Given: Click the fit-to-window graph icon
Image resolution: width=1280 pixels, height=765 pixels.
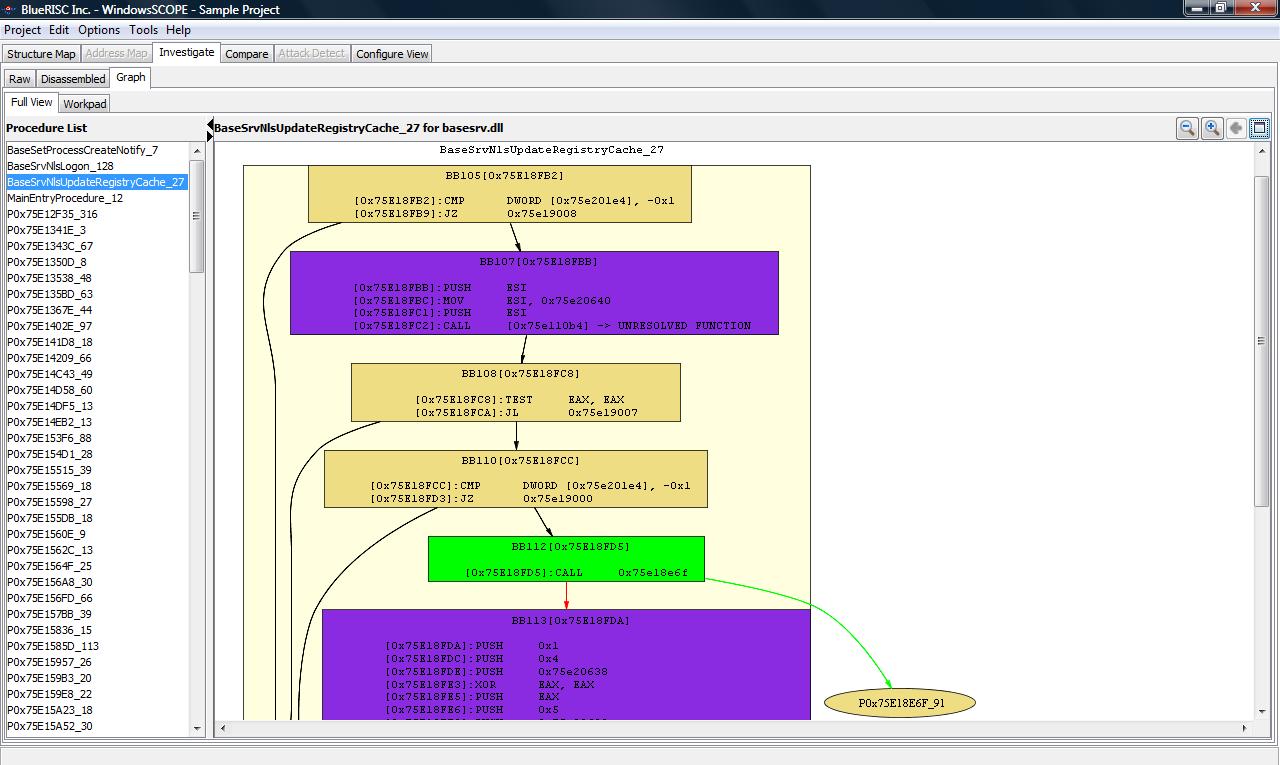Looking at the screenshot, I should click(x=1260, y=128).
